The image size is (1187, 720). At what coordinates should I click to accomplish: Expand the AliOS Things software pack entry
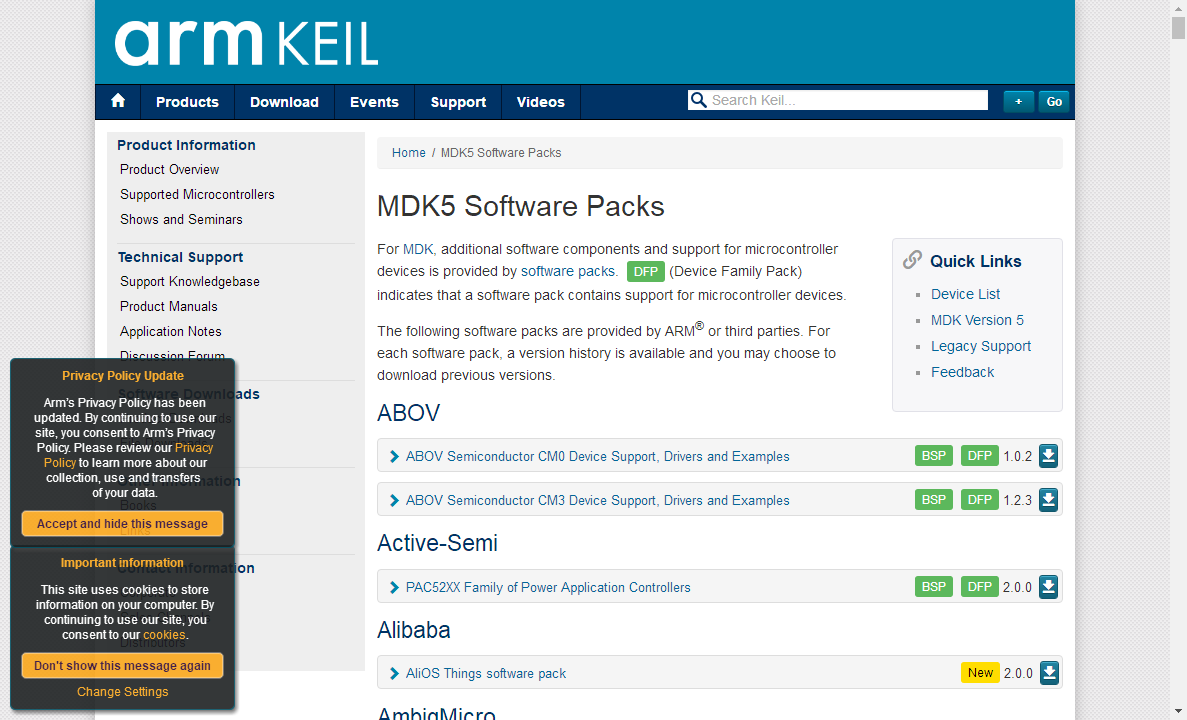394,674
